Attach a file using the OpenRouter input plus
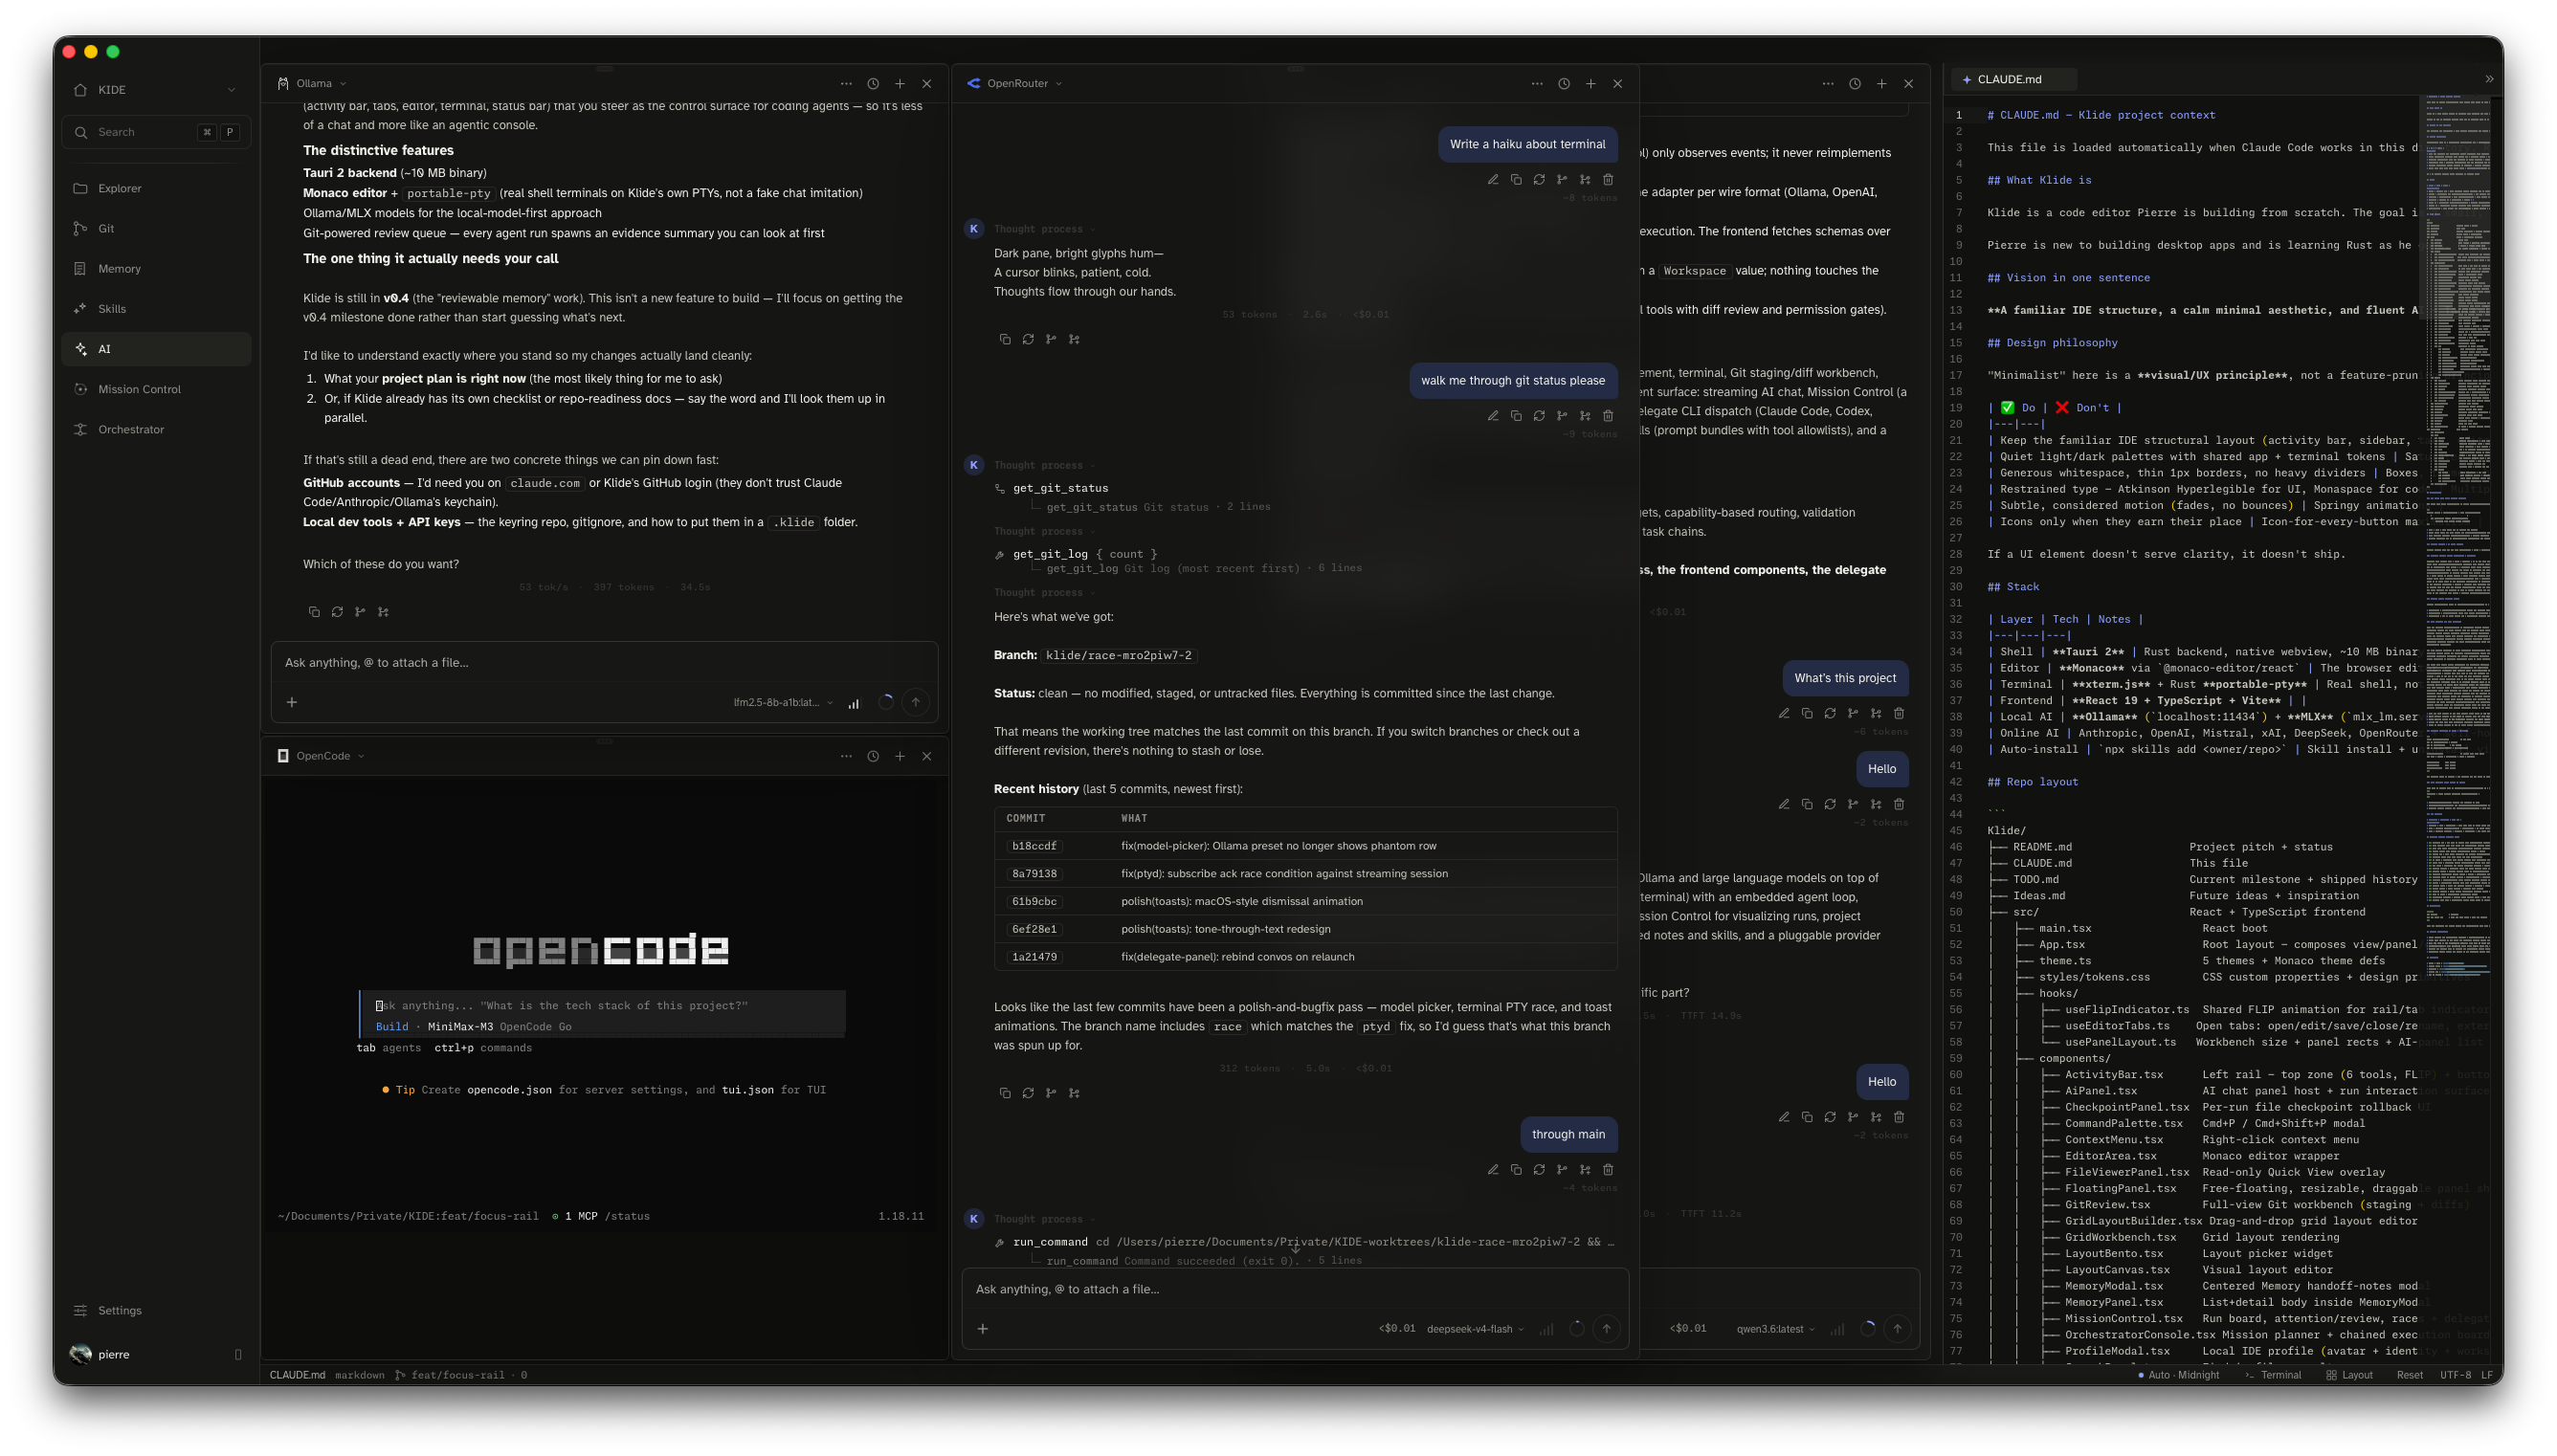2557x1456 pixels. [983, 1329]
